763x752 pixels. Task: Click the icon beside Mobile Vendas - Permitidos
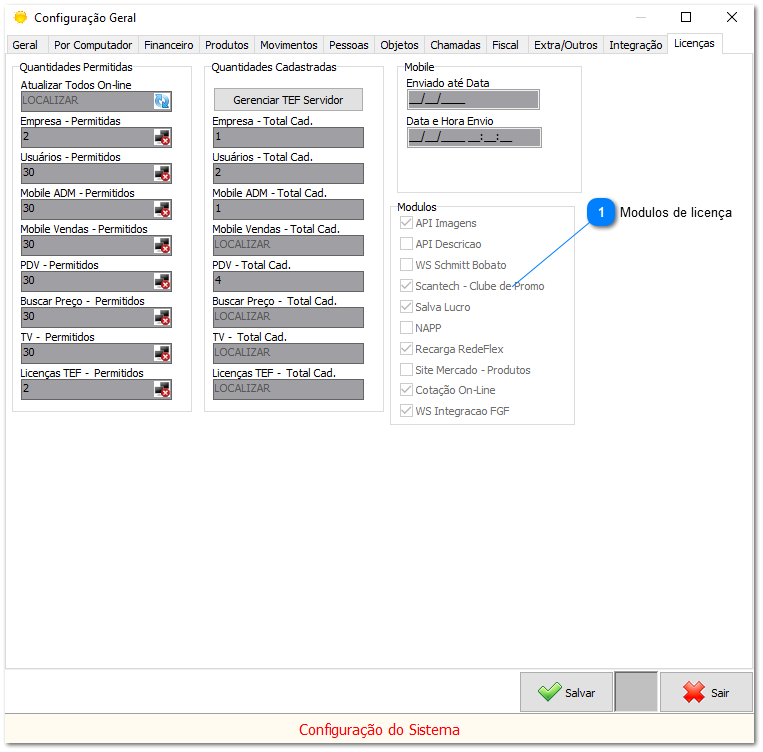(162, 245)
